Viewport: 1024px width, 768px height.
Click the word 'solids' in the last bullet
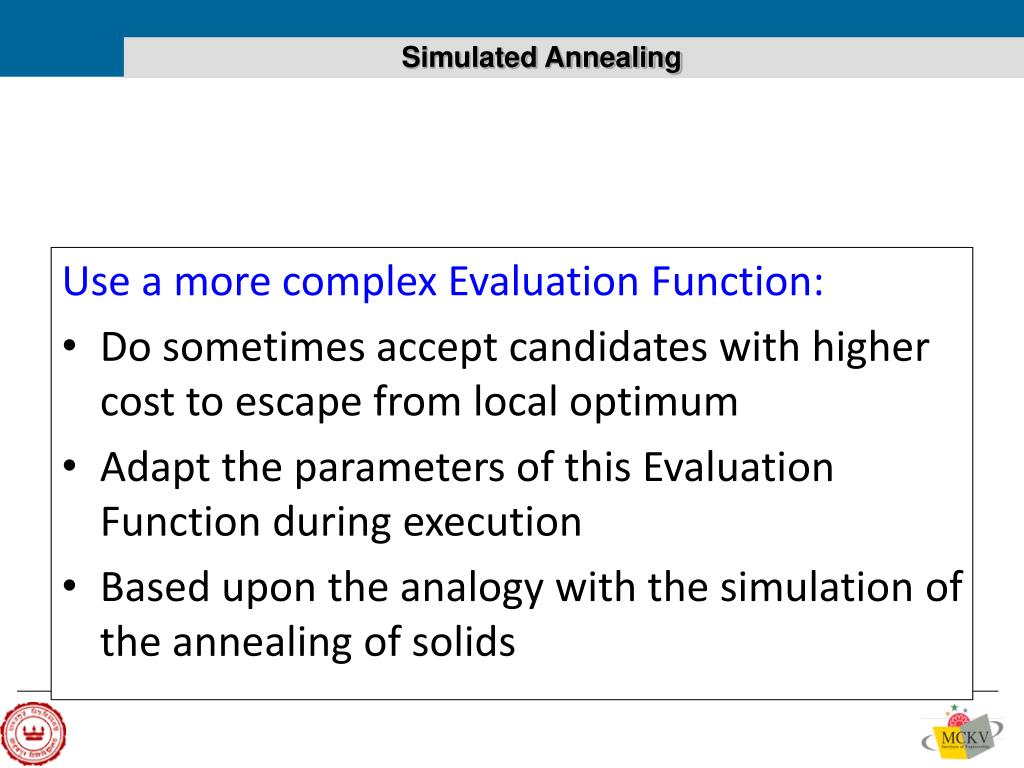coord(466,642)
